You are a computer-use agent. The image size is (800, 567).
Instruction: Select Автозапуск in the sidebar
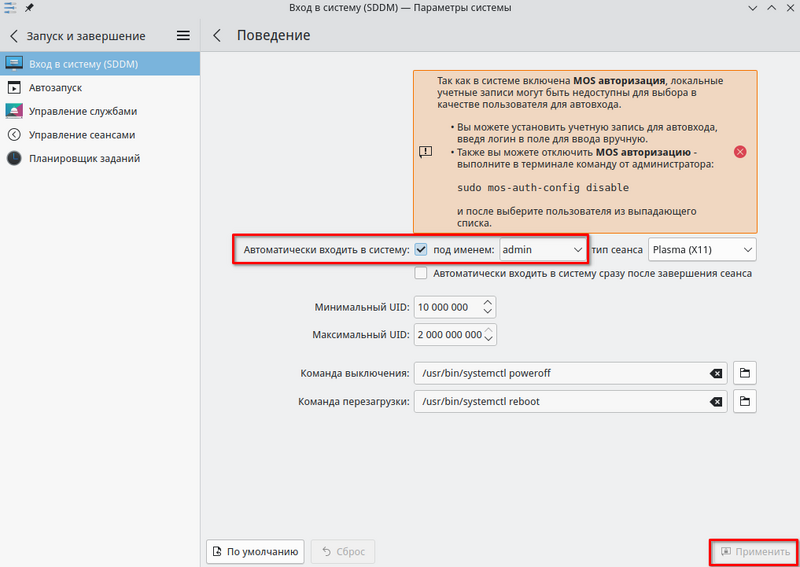click(55, 88)
